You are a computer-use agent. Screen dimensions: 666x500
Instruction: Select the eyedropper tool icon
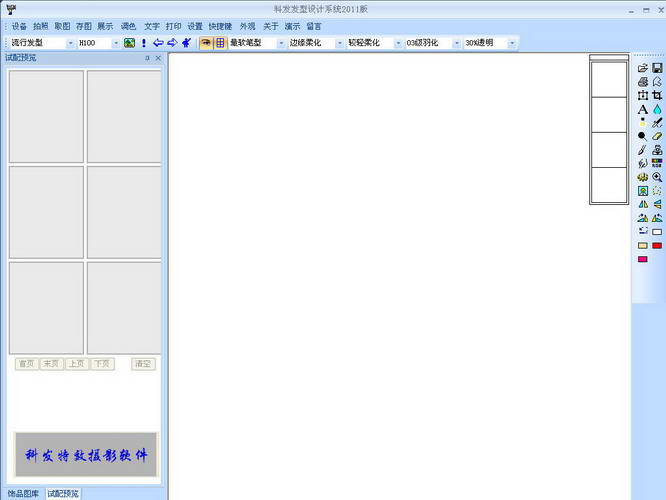(x=657, y=123)
